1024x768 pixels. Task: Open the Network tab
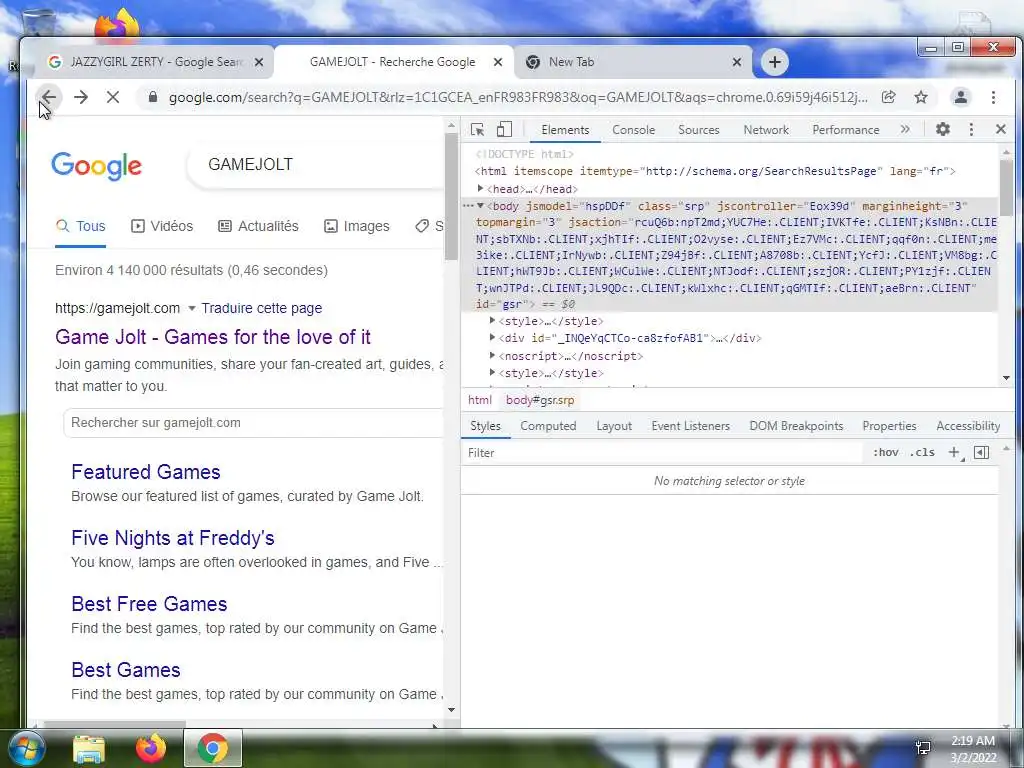[x=766, y=130]
